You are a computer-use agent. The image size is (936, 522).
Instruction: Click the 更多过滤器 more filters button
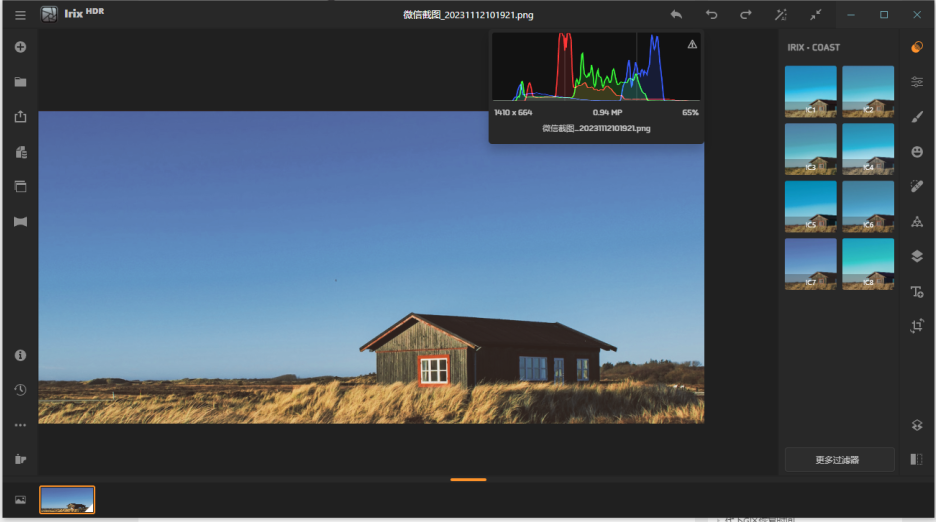[x=839, y=460]
